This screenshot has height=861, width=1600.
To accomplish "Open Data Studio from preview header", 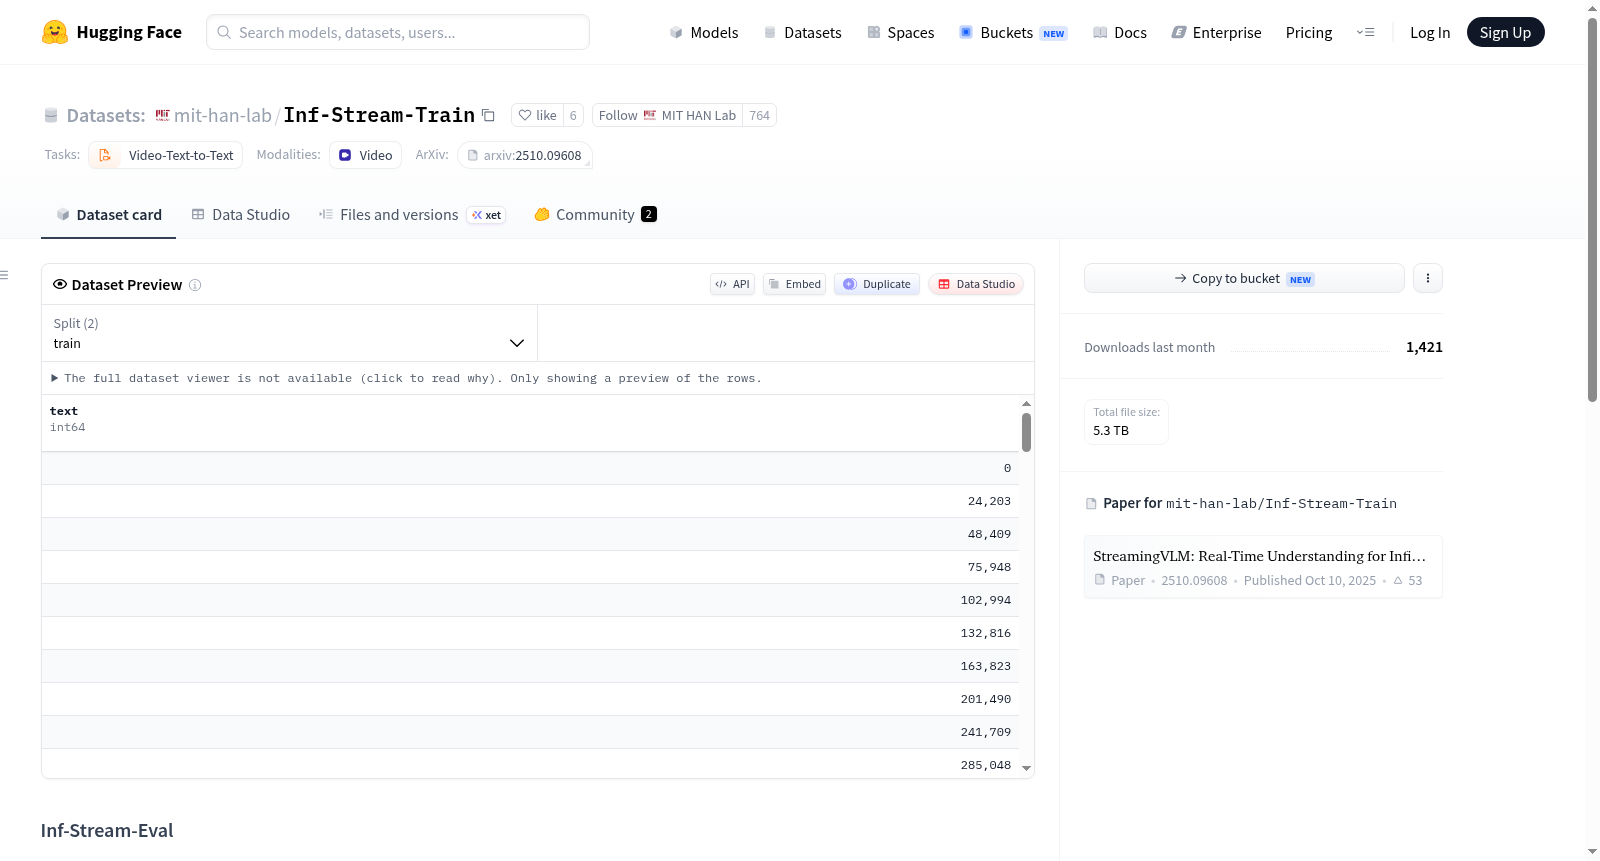I will coord(976,284).
